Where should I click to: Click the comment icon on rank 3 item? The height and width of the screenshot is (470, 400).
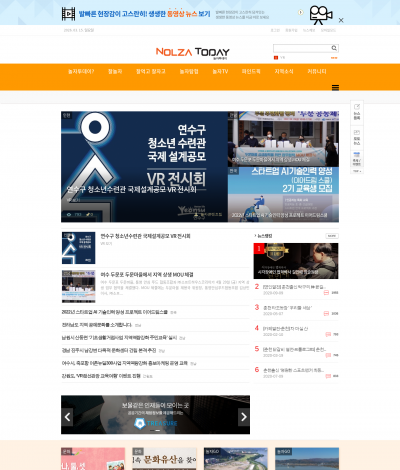[x=326, y=314]
